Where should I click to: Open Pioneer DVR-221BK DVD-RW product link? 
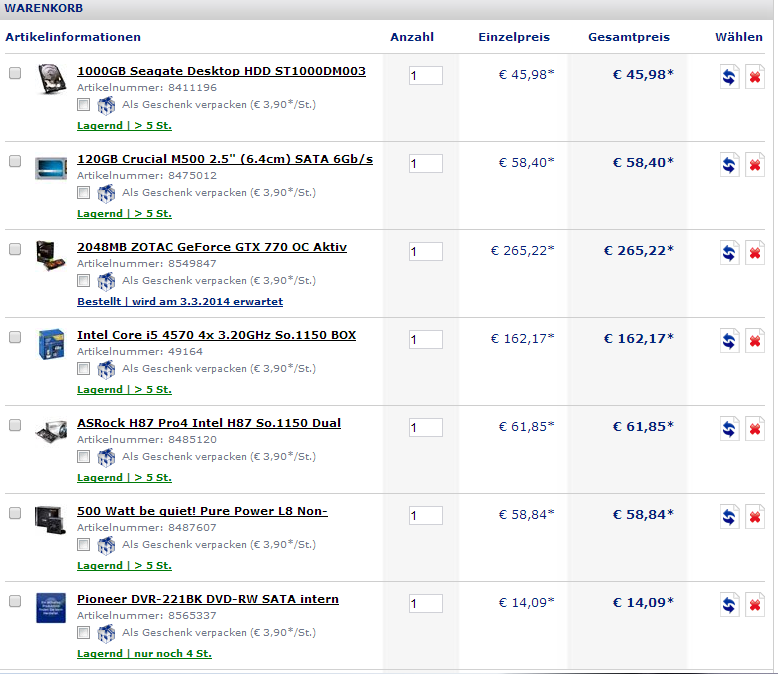click(x=208, y=600)
